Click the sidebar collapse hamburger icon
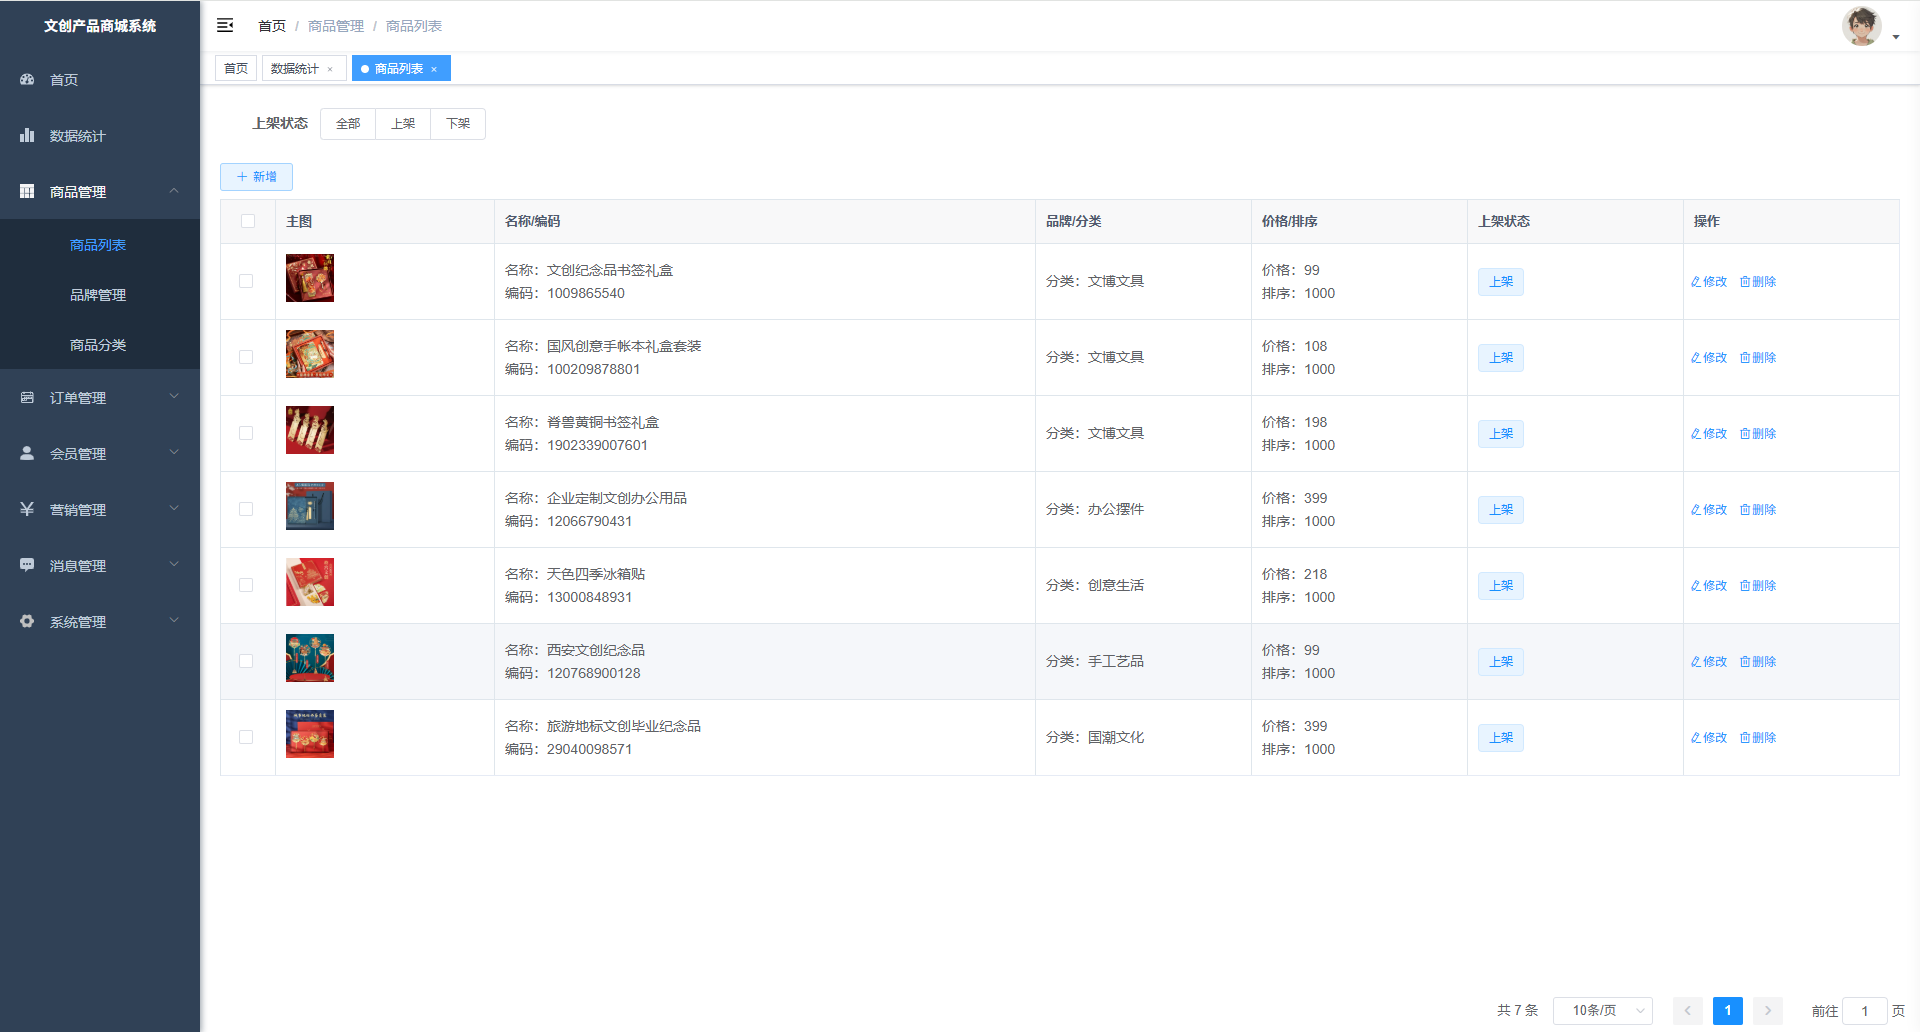 225,25
